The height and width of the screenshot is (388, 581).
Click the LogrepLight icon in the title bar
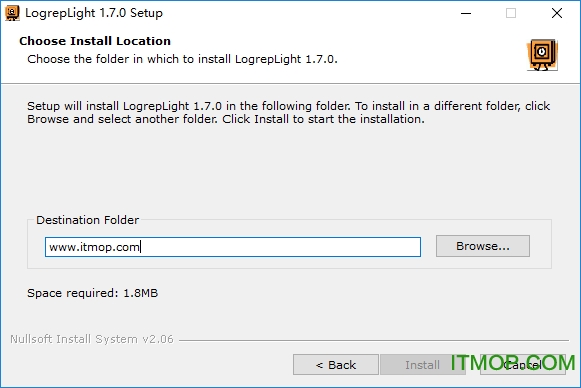click(x=12, y=13)
